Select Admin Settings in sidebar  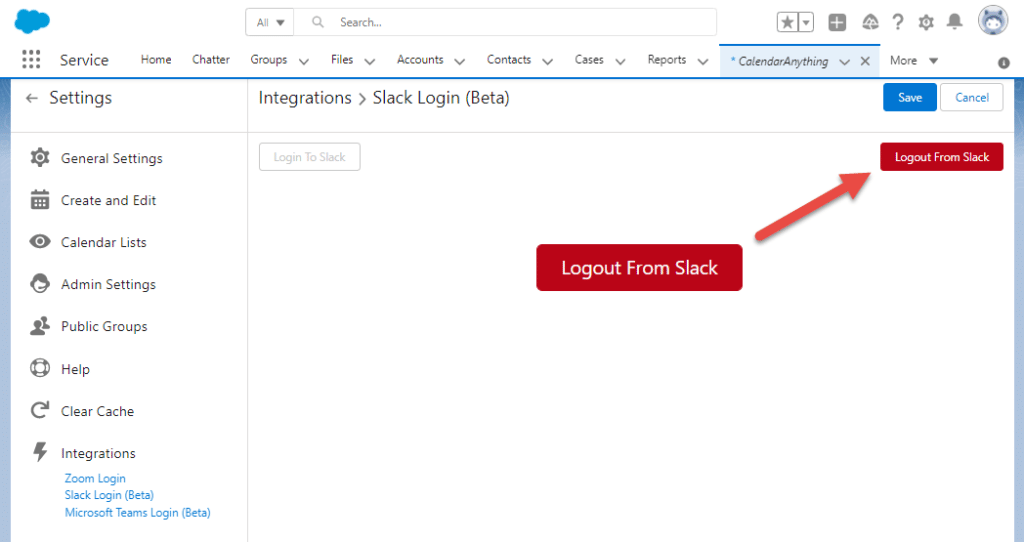108,284
